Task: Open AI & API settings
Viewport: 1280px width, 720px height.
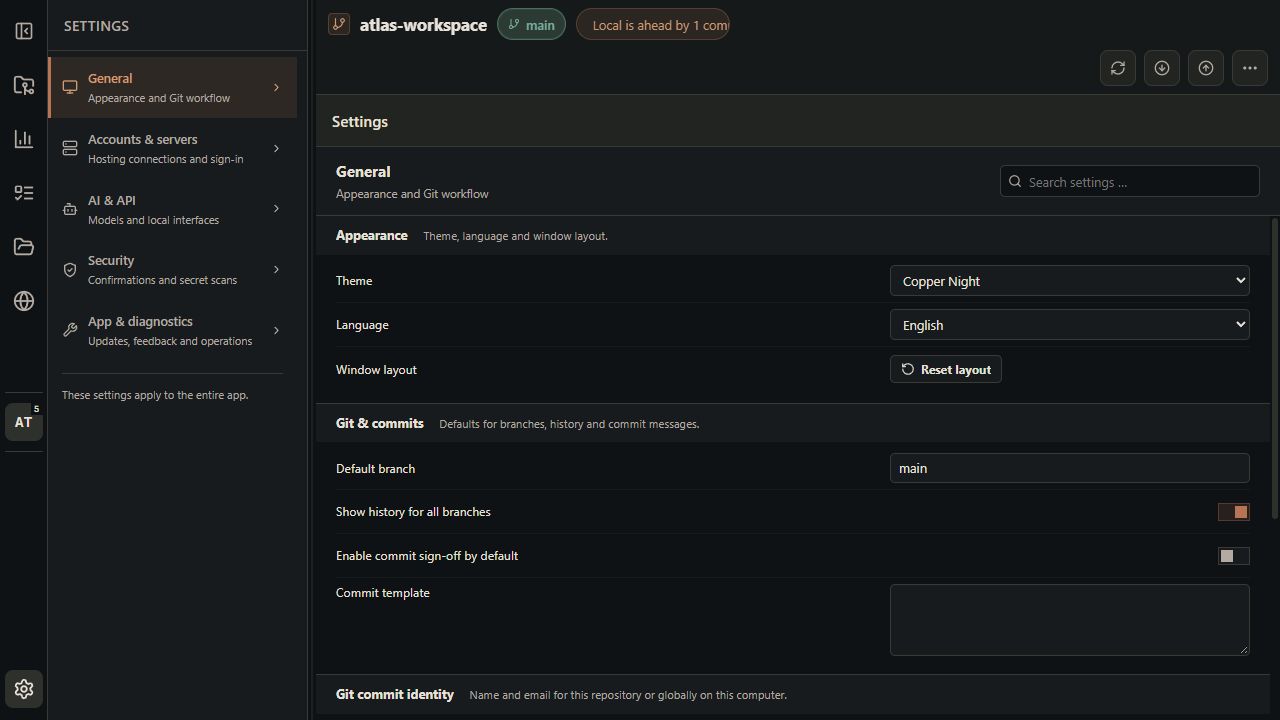Action: click(x=173, y=209)
